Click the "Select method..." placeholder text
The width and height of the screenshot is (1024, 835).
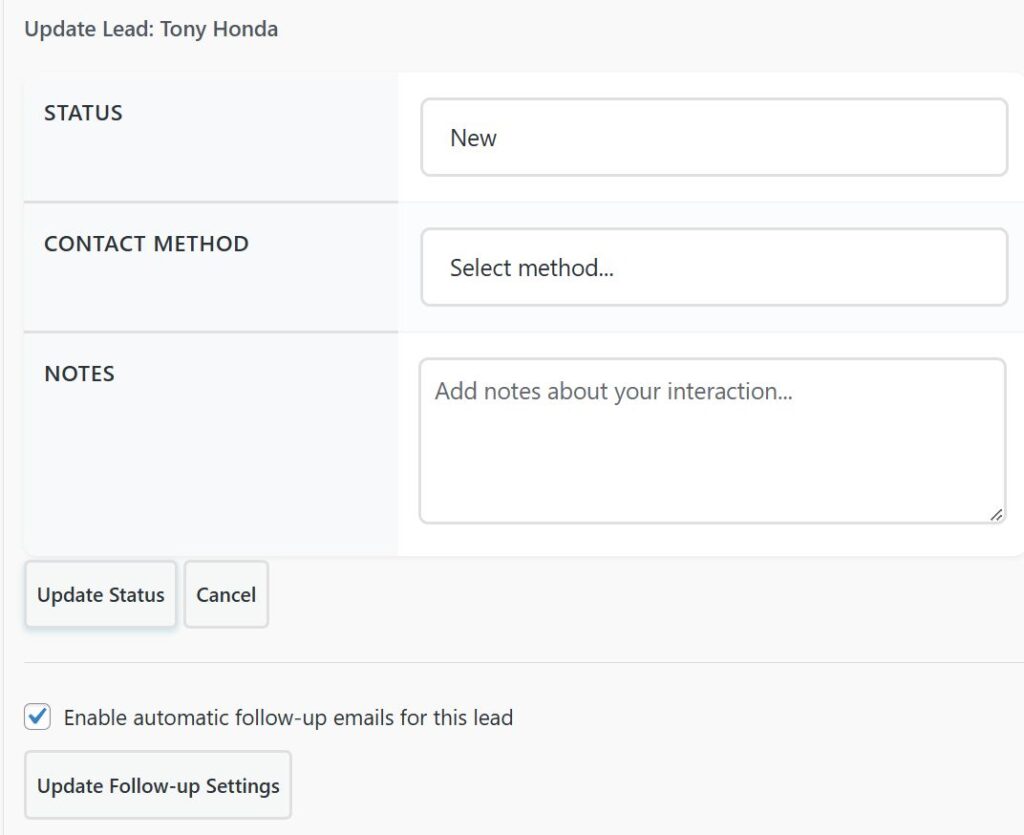click(531, 268)
